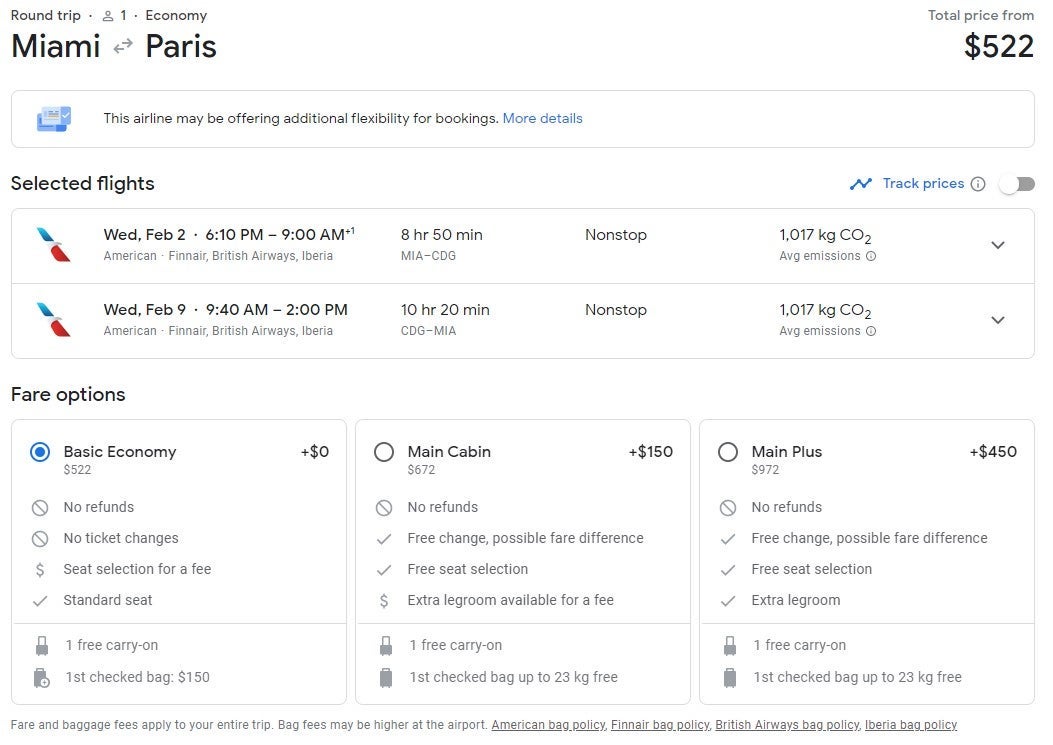The height and width of the screenshot is (745, 1053).
Task: Select the Basic Economy fare option
Action: click(40, 452)
